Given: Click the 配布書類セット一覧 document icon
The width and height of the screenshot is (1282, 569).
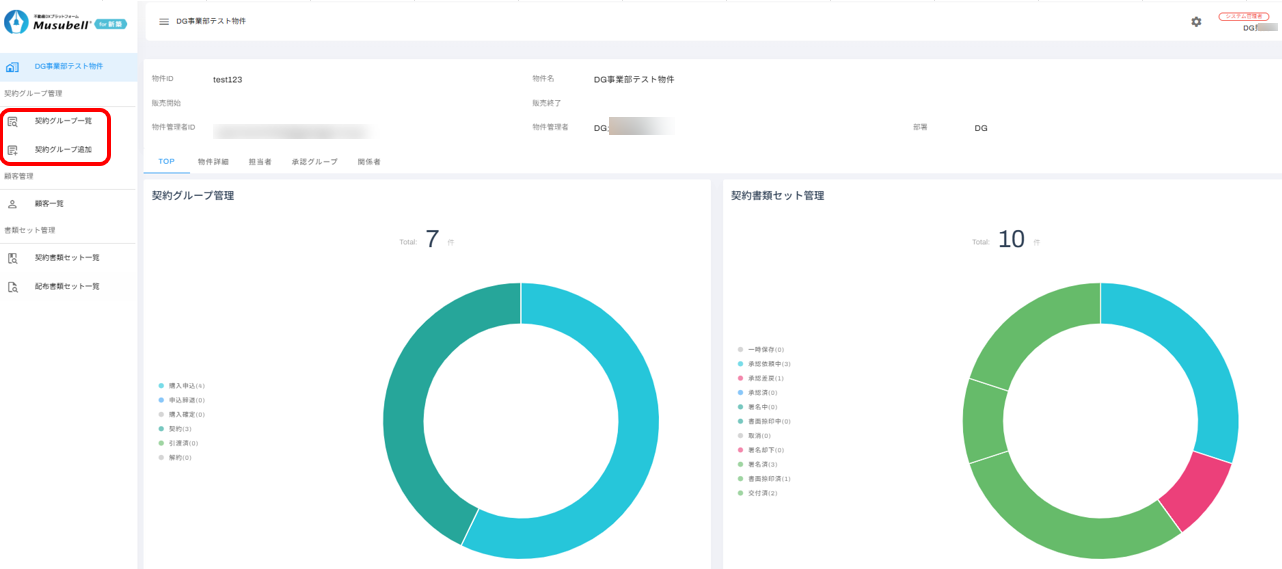Looking at the screenshot, I should (x=12, y=287).
